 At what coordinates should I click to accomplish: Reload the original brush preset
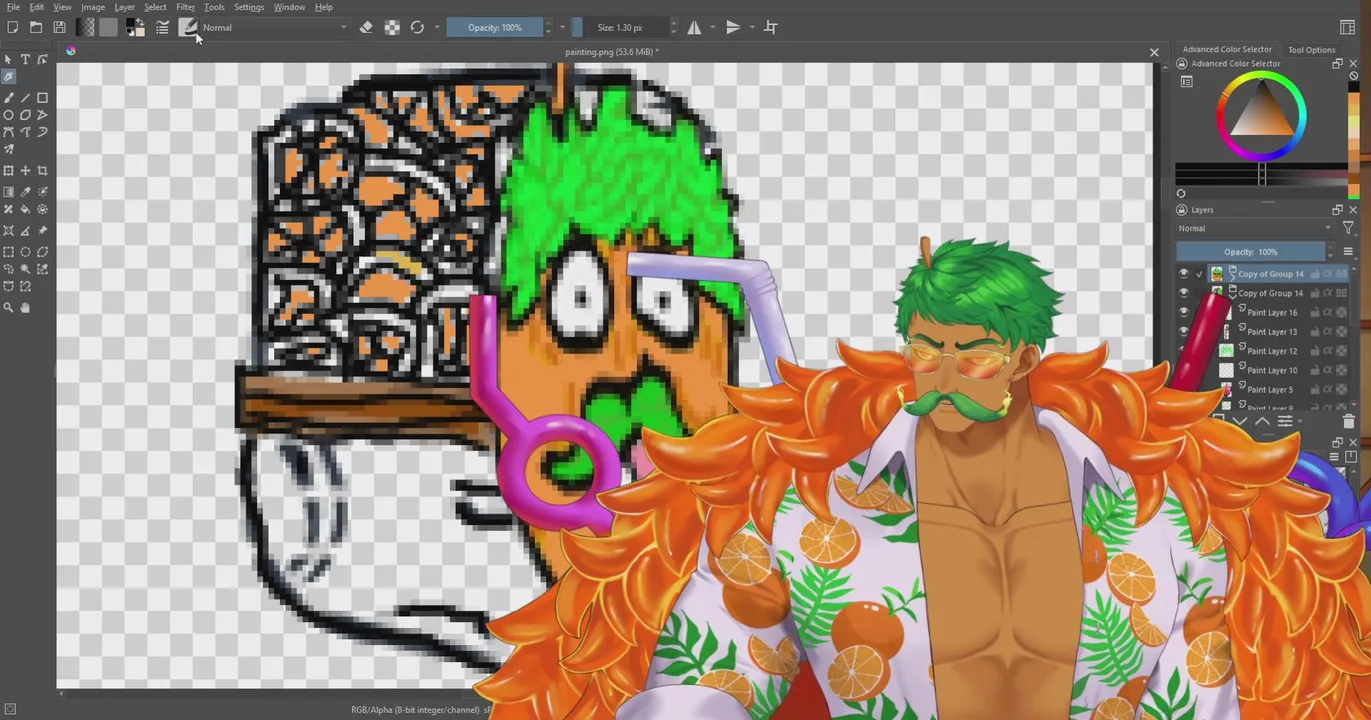(x=417, y=28)
